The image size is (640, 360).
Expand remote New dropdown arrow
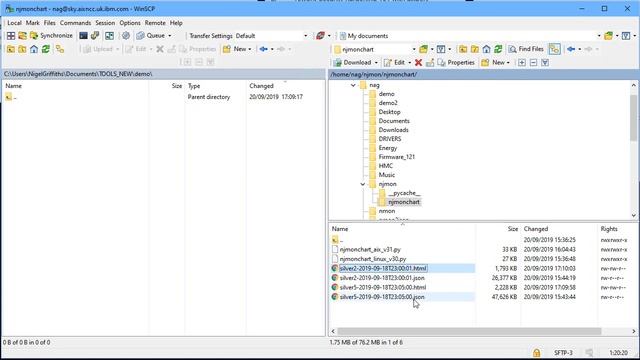click(x=508, y=63)
